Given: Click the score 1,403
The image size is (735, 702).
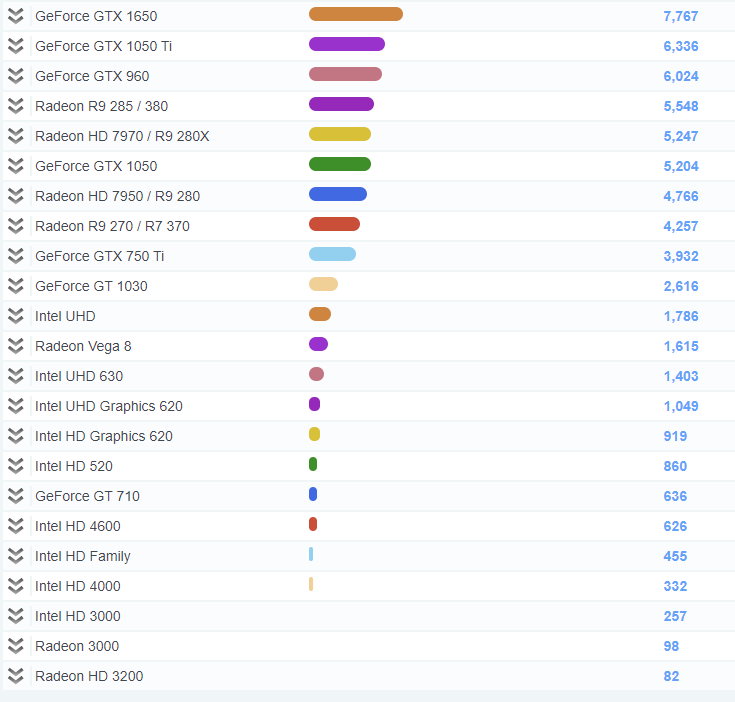Looking at the screenshot, I should point(681,376).
